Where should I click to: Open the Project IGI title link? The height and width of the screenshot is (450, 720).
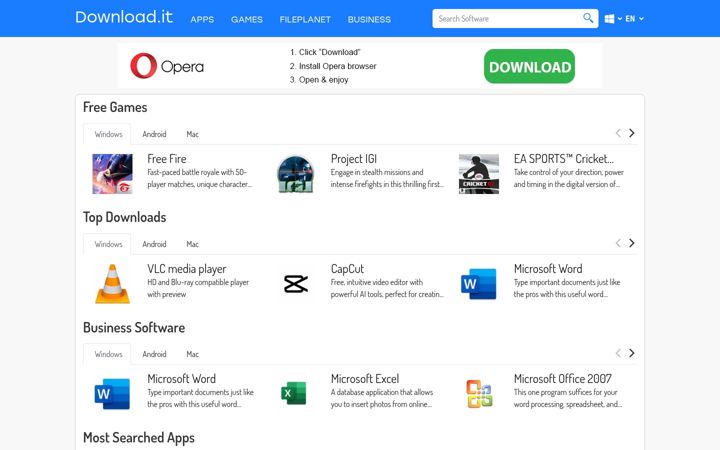click(354, 159)
